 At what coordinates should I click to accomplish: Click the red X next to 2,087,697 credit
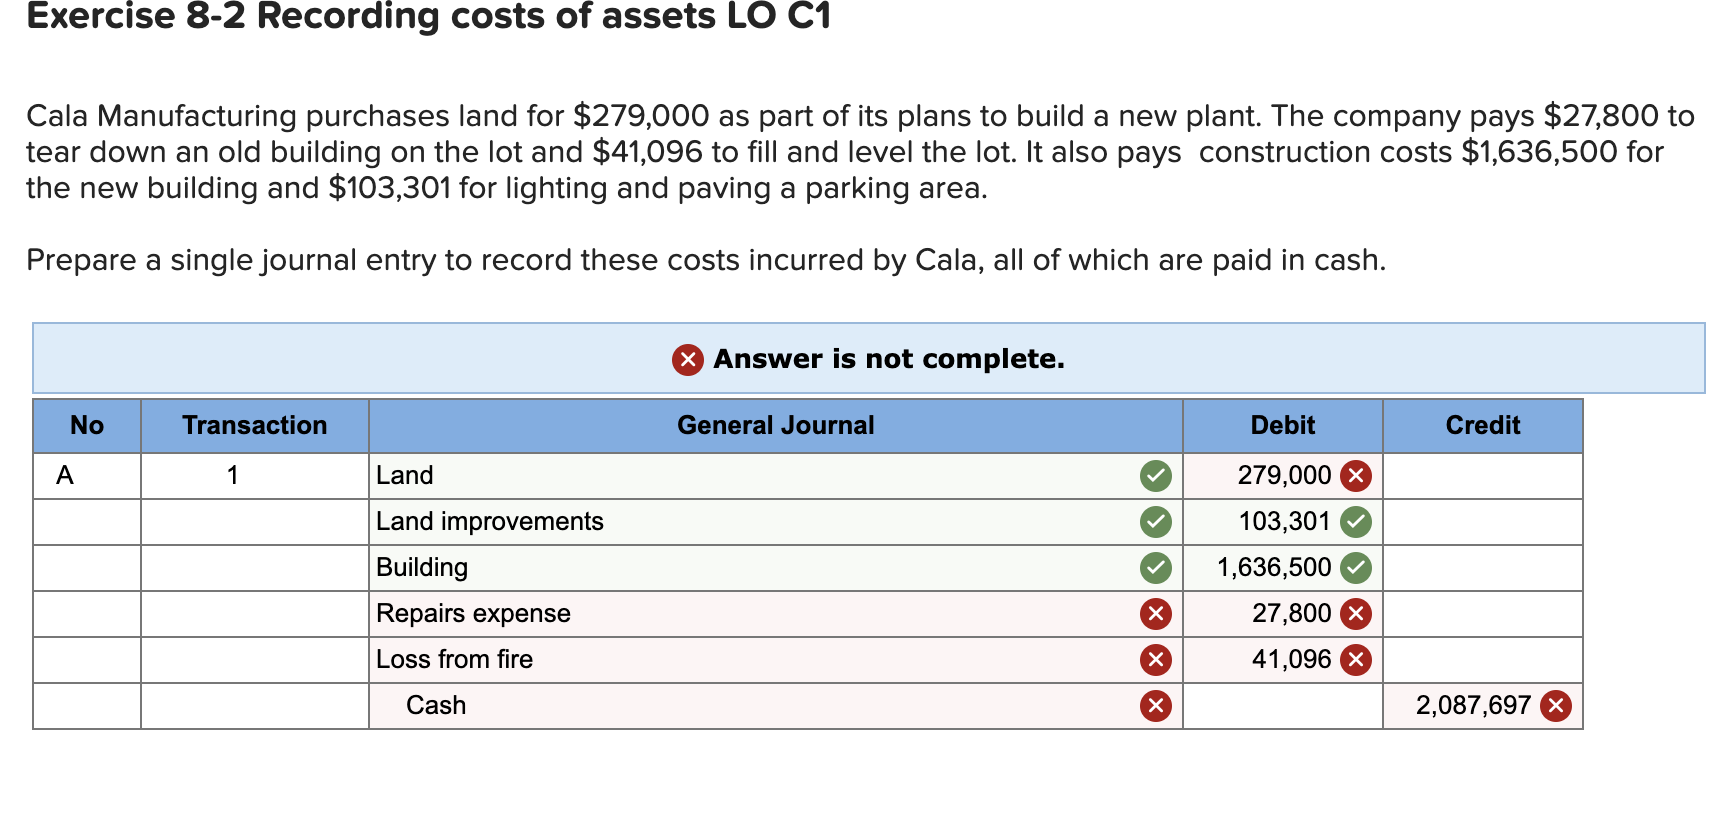(1556, 705)
